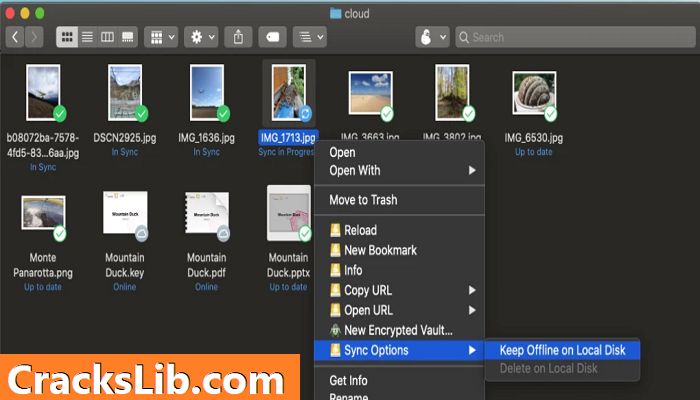Image resolution: width=700 pixels, height=400 pixels.
Task: Expand the Copy URL submenu
Action: point(400,290)
